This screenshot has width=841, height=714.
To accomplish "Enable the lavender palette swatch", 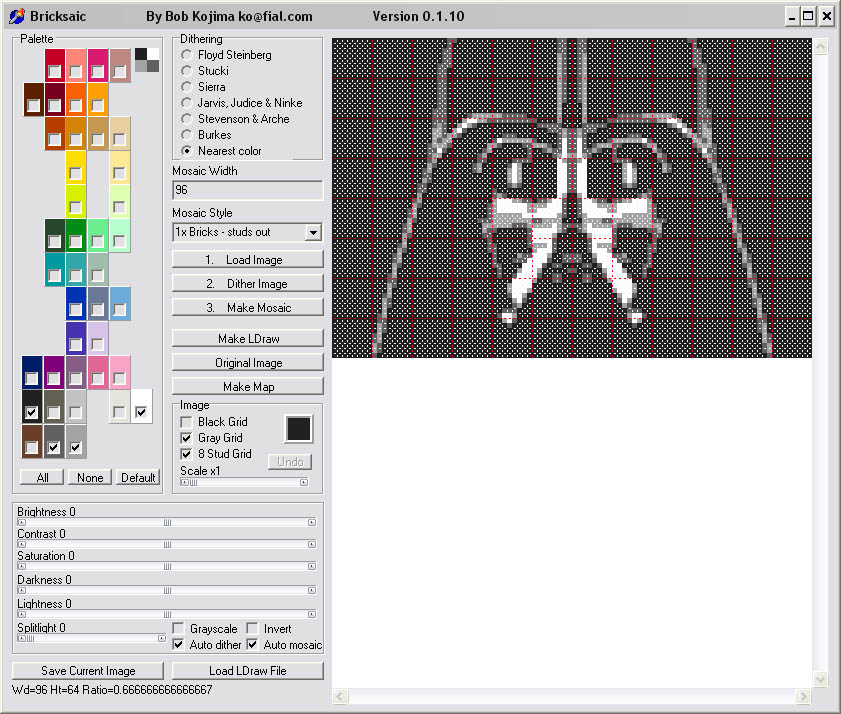I will pos(97,344).
